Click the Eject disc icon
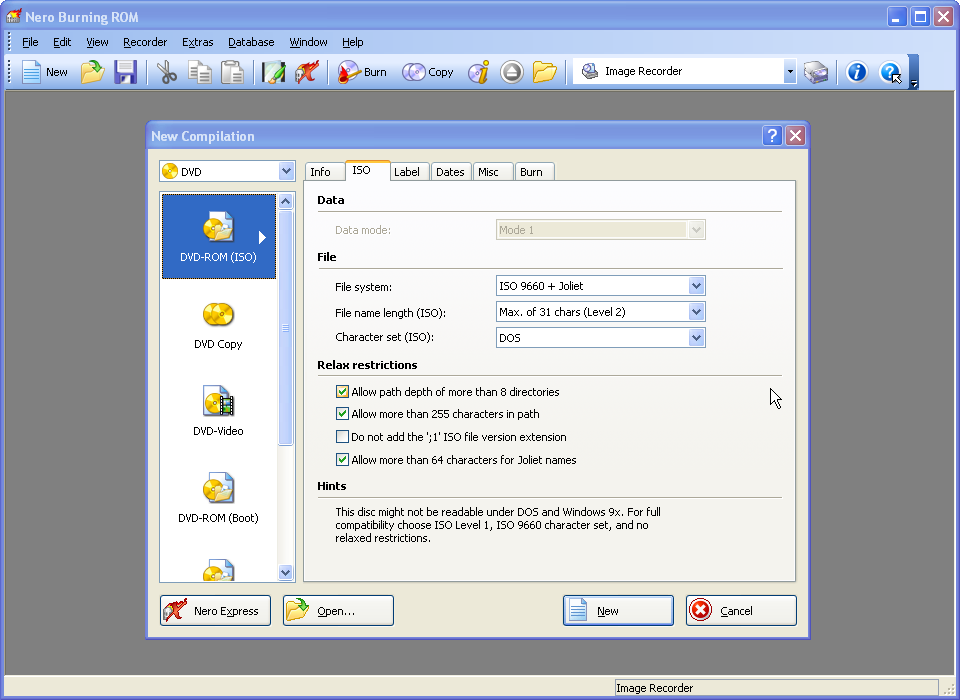The image size is (960, 700). [x=512, y=72]
